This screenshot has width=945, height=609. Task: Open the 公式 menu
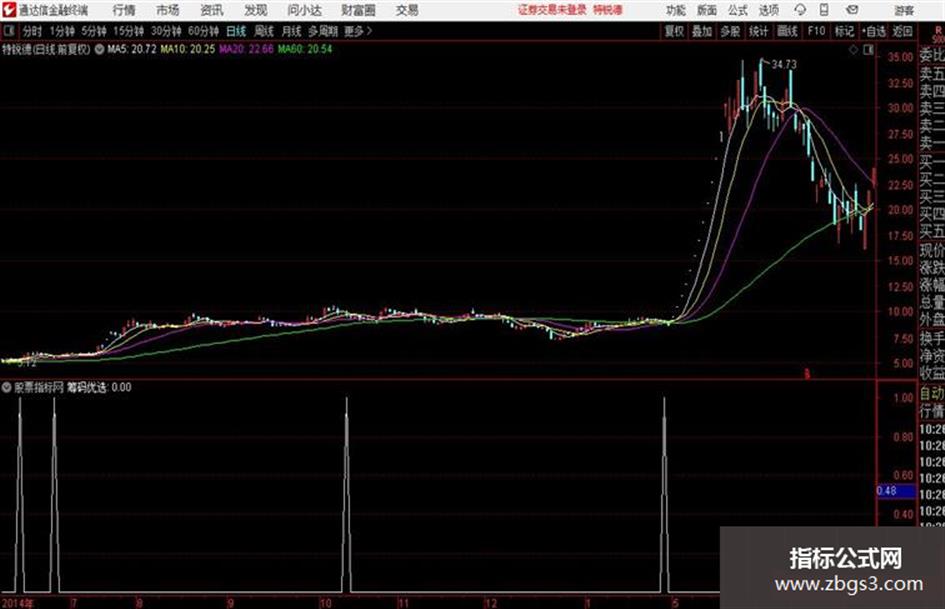coord(737,10)
